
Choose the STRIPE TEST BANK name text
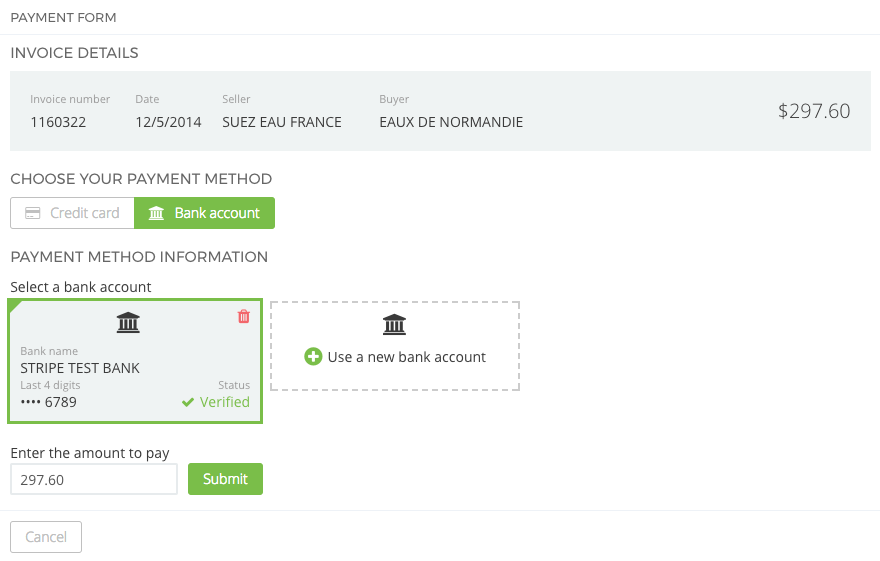point(80,368)
